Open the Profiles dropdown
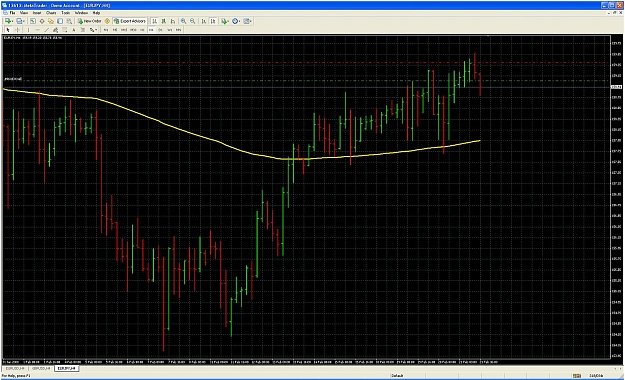625x380 pixels. point(21,21)
